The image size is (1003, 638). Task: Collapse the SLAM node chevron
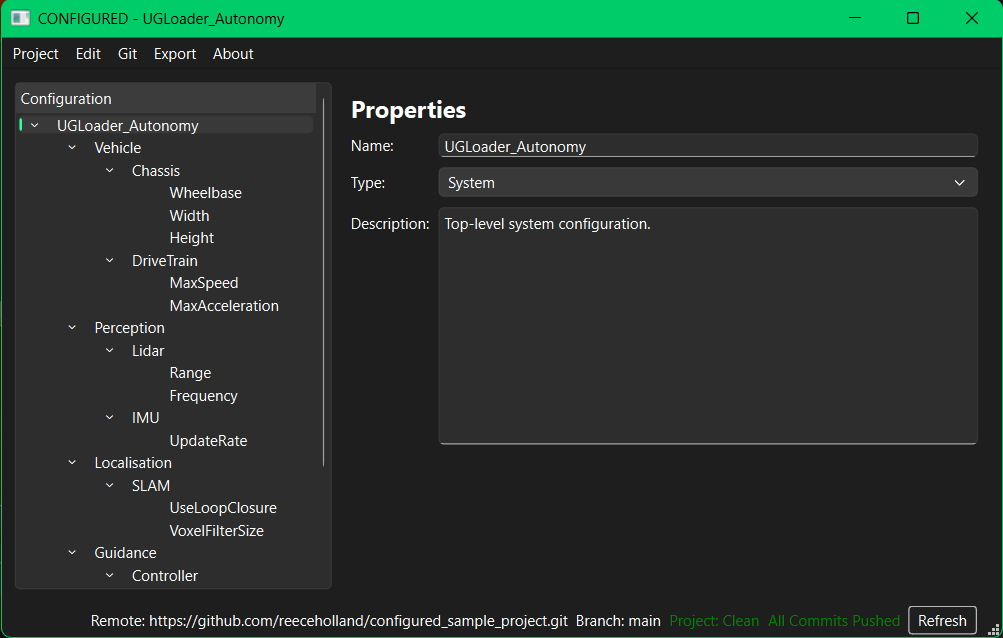110,486
